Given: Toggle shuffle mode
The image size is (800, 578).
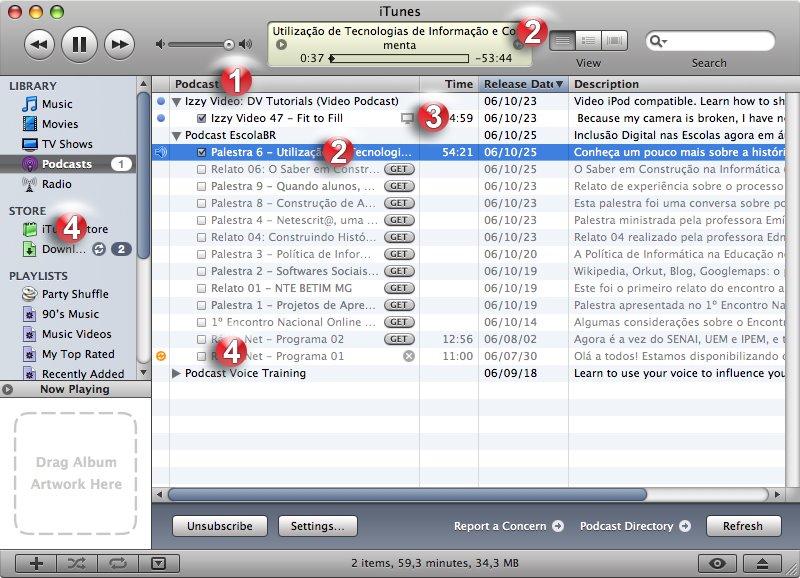Looking at the screenshot, I should 77,563.
